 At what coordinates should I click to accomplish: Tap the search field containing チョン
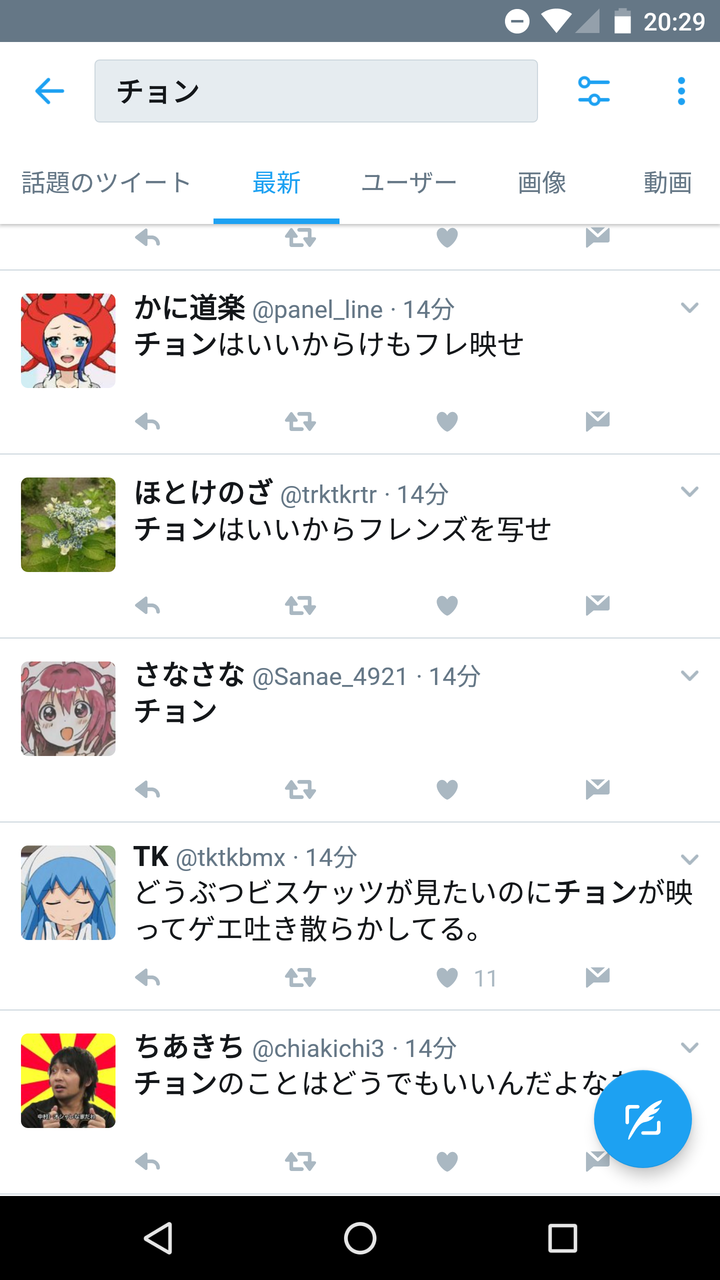[x=316, y=91]
